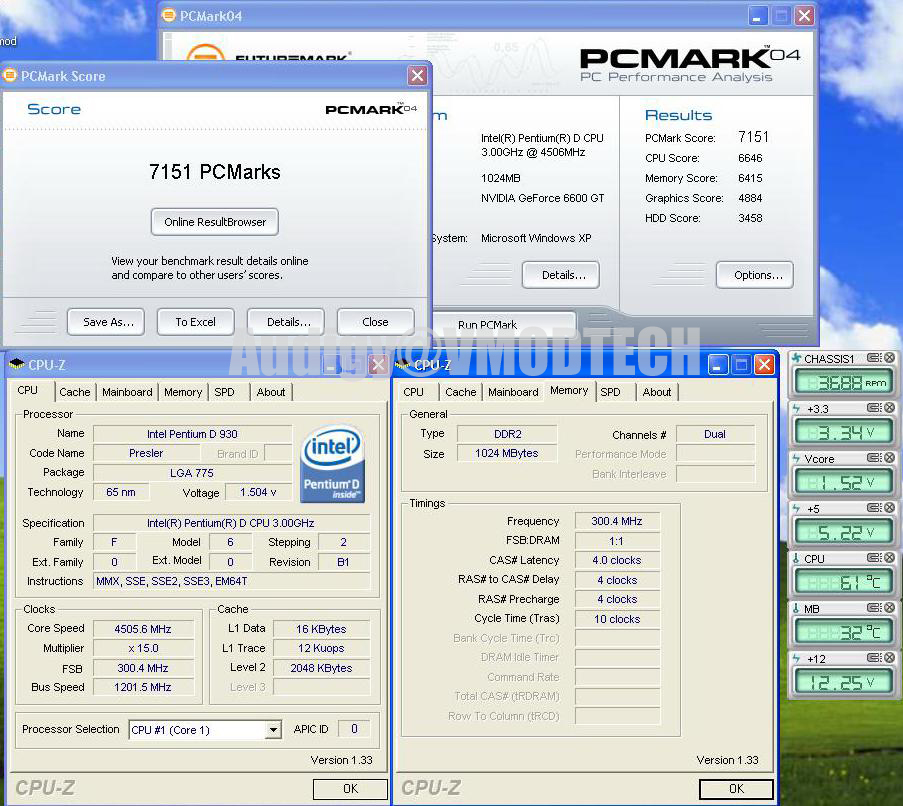Click the Name field 'Intel Pentium D 930'
Image resolution: width=903 pixels, height=806 pixels.
(193, 434)
